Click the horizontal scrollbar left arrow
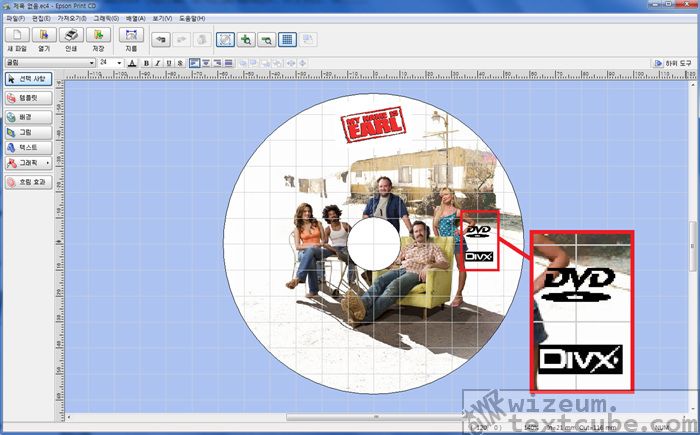The height and width of the screenshot is (435, 700). [68, 417]
